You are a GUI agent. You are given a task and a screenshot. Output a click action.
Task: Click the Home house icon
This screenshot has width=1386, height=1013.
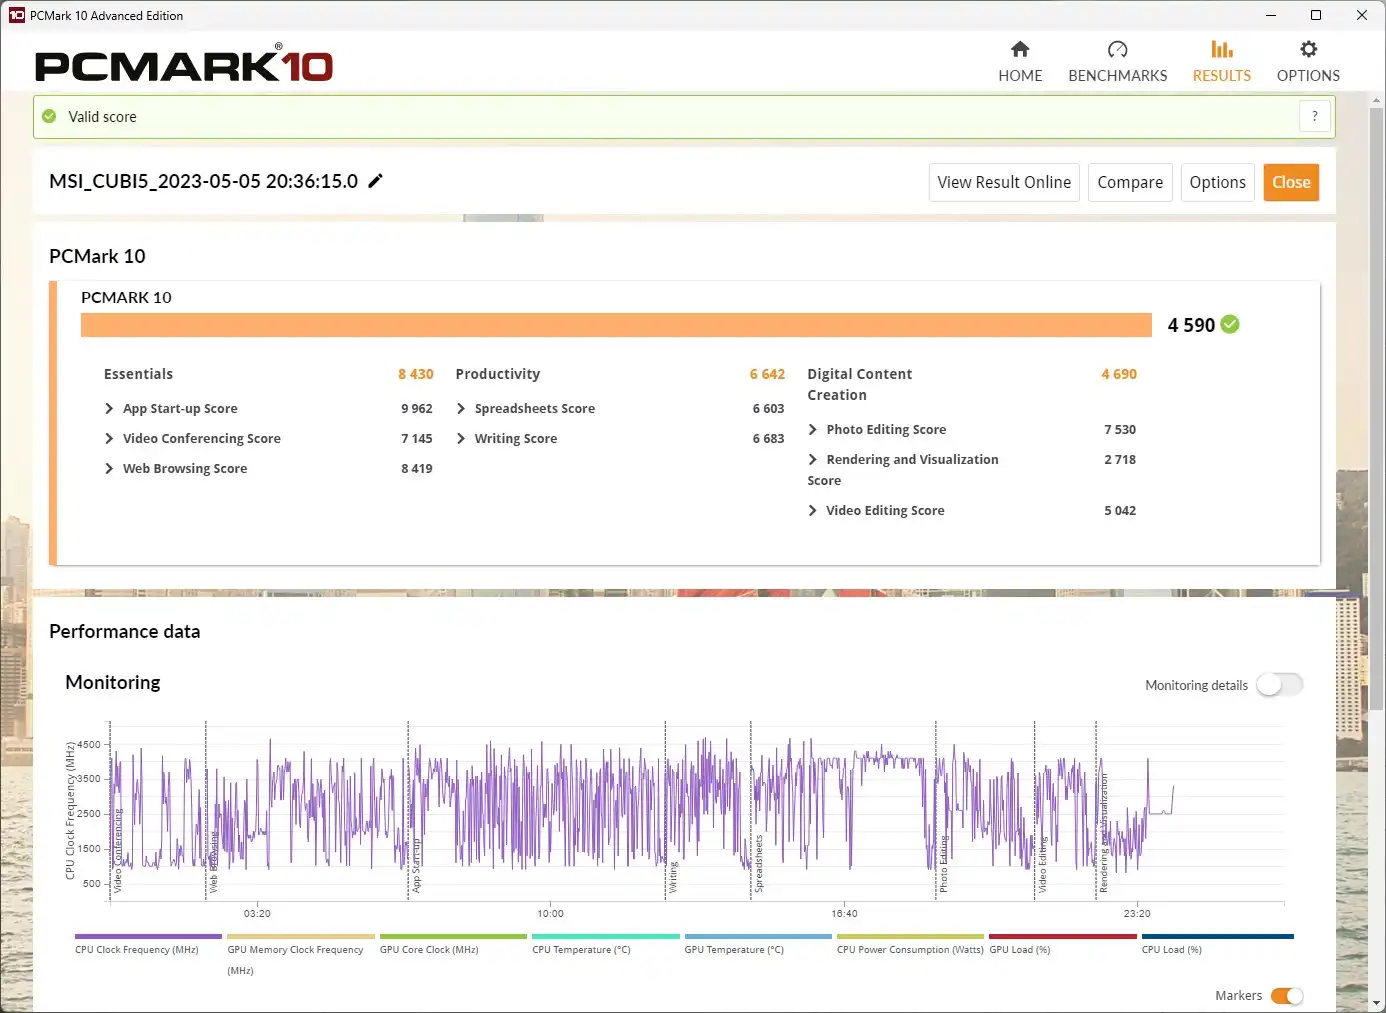(1020, 50)
